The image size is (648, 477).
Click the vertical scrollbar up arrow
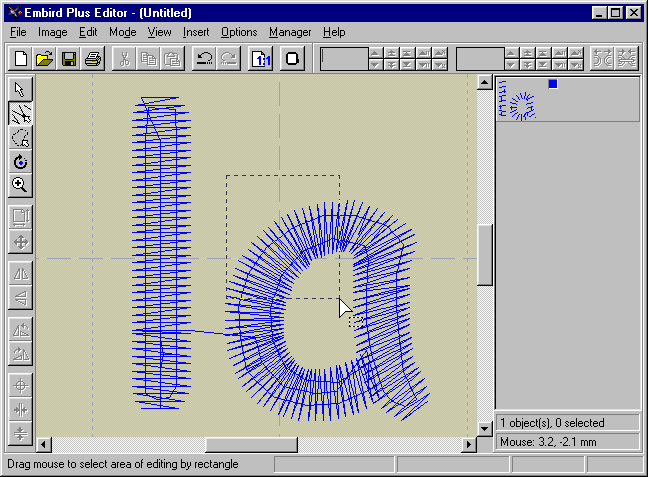click(x=485, y=82)
